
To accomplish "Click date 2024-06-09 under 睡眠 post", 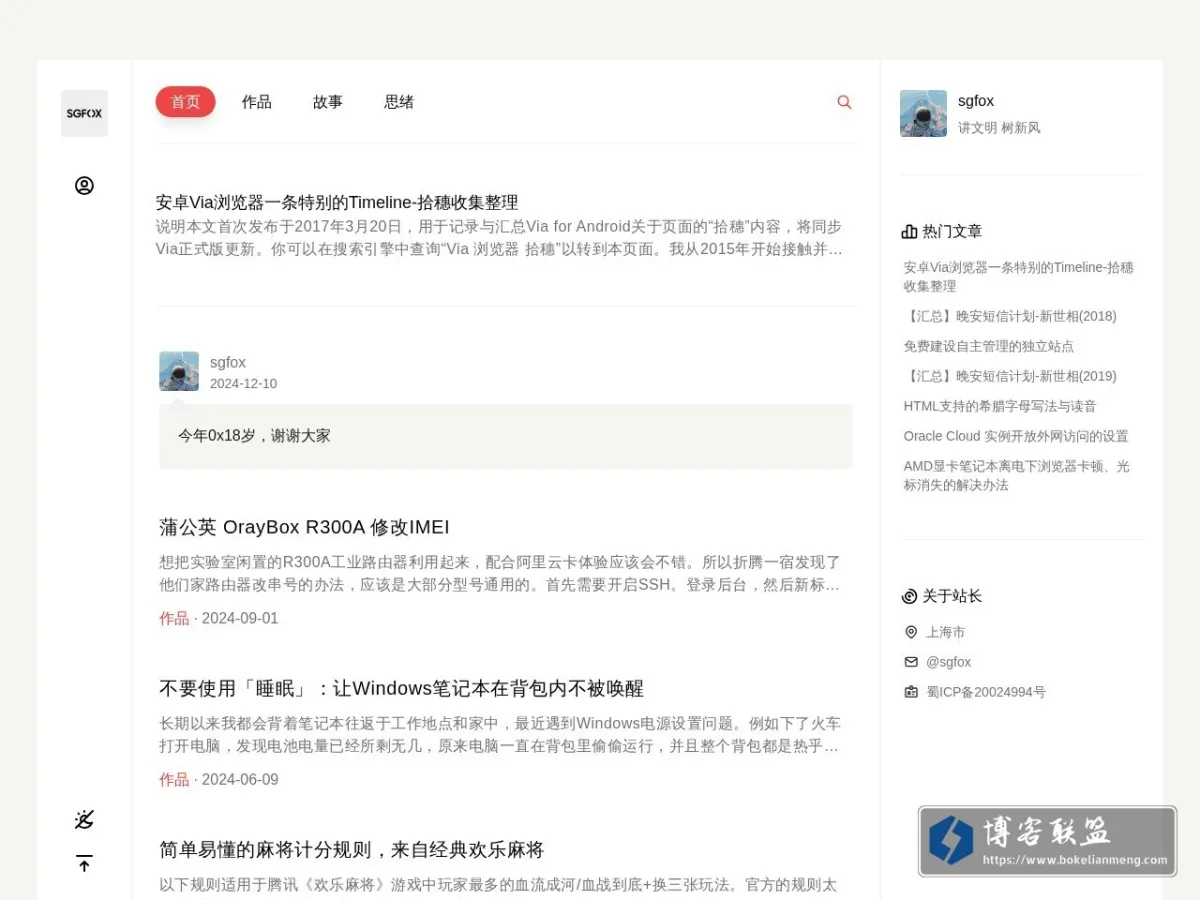I will [240, 779].
